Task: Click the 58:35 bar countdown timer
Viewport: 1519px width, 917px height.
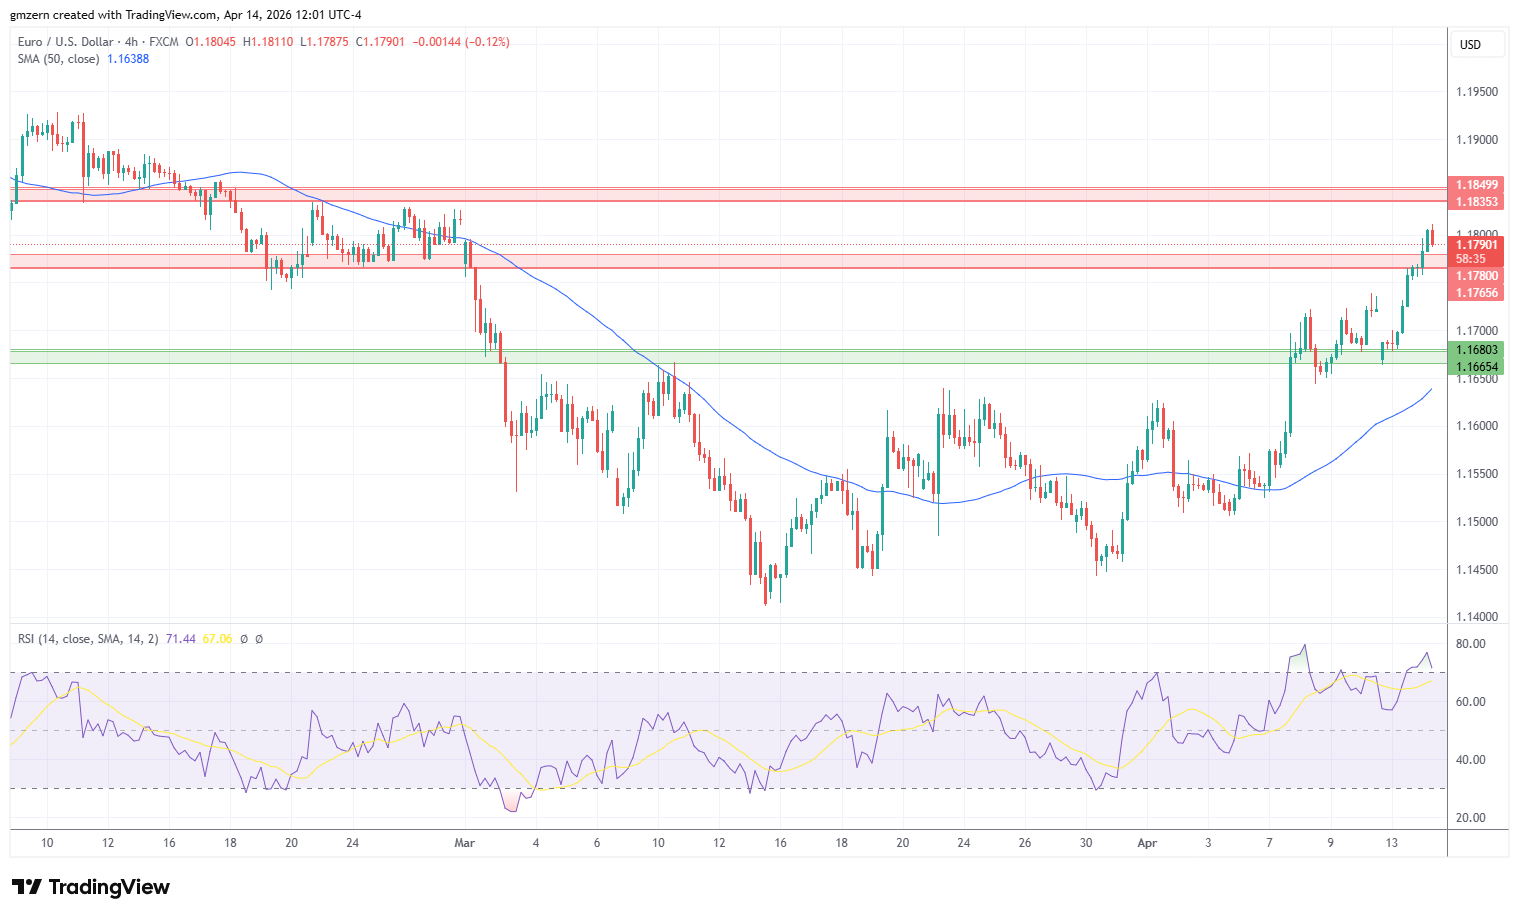Action: (1471, 259)
